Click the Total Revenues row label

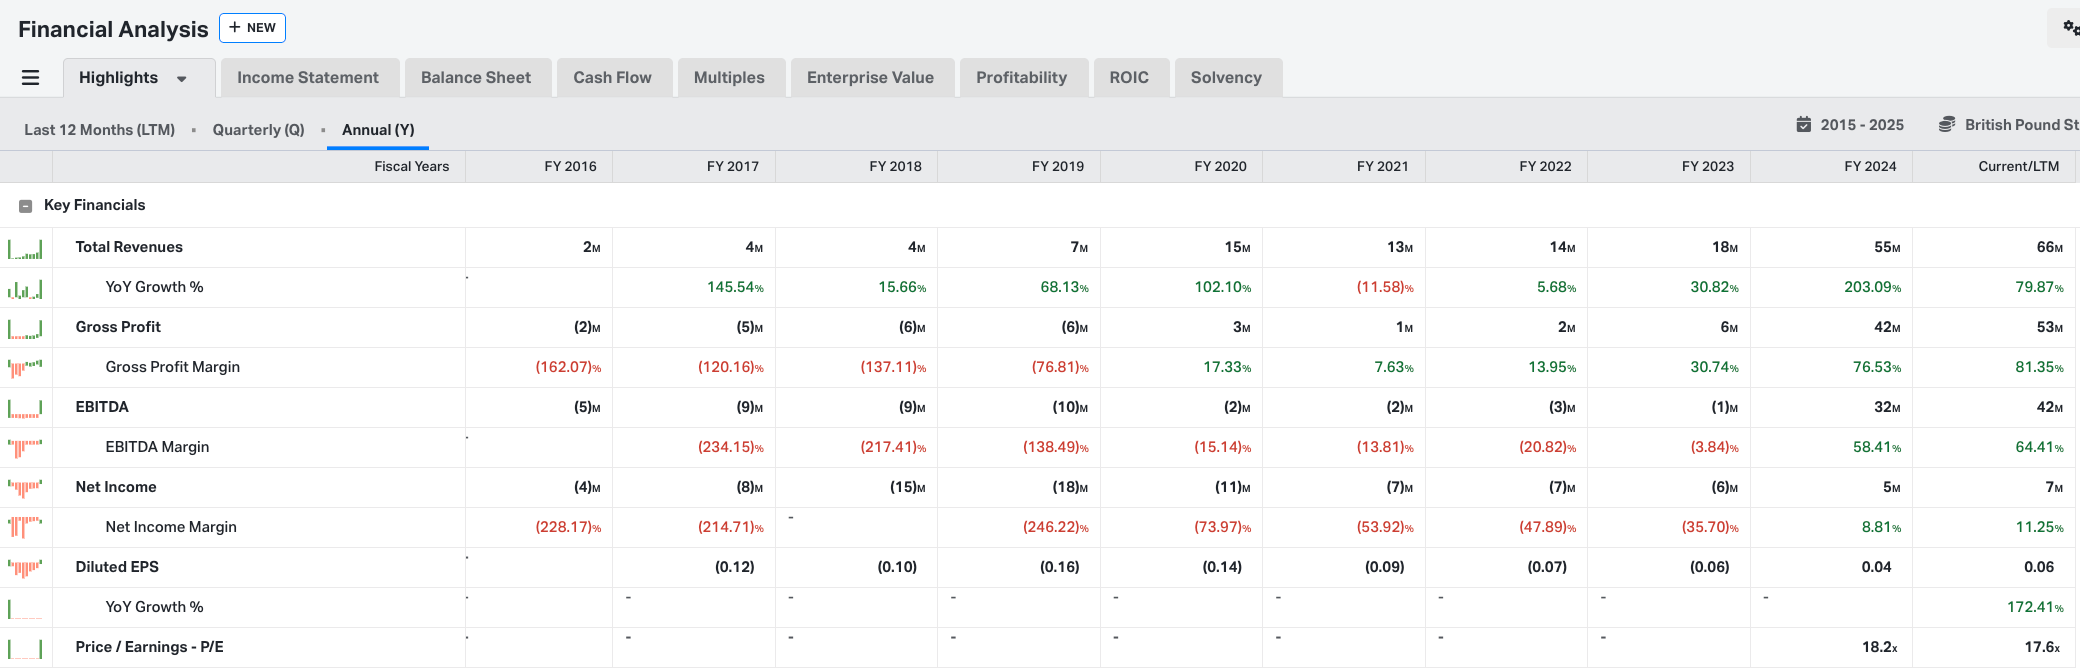point(129,247)
